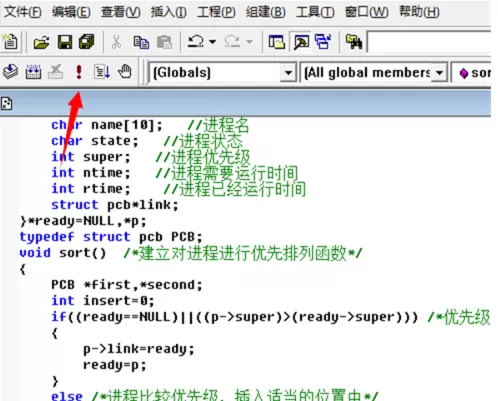The width and height of the screenshot is (498, 401).
Task: Click the Redo arrow icon
Action: point(232,42)
